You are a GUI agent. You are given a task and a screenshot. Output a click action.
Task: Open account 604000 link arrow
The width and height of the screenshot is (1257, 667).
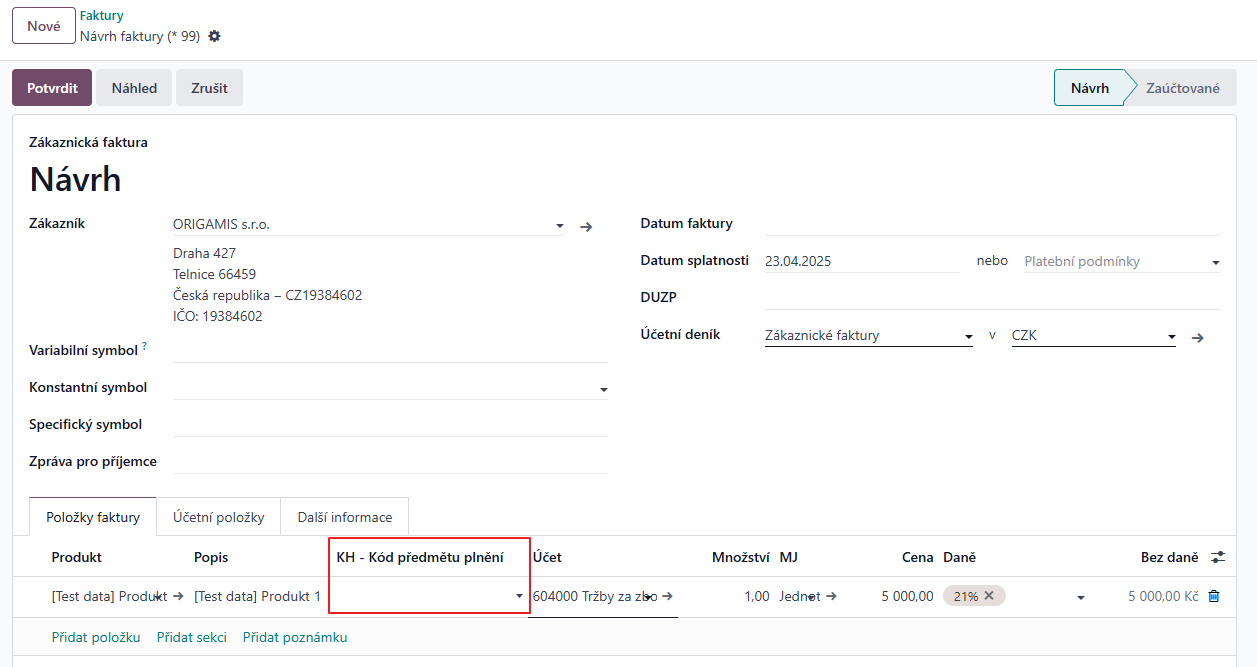coord(667,596)
